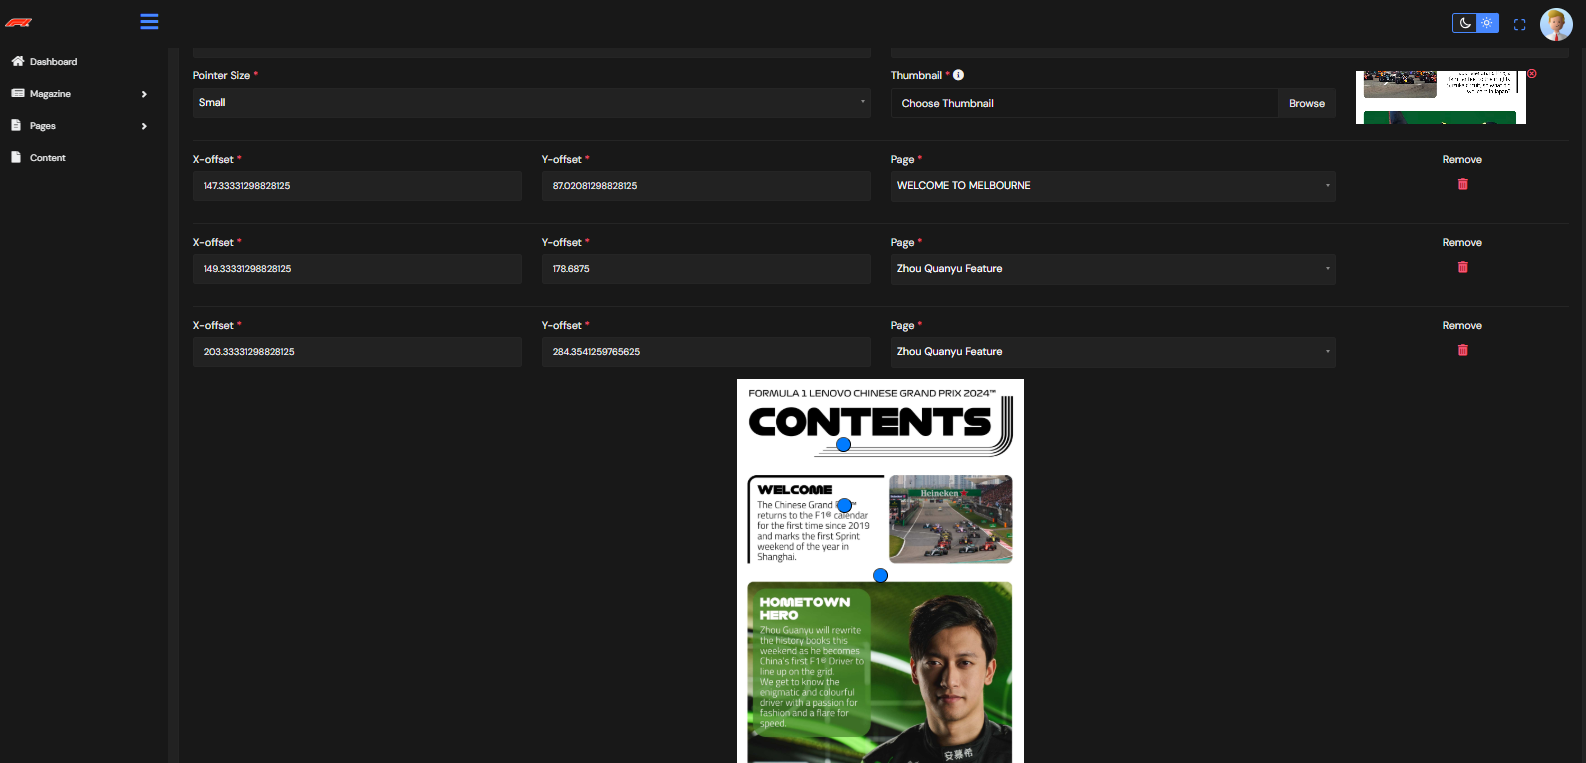Click the CONTENTS title in the page preview
1586x763 pixels.
[870, 422]
